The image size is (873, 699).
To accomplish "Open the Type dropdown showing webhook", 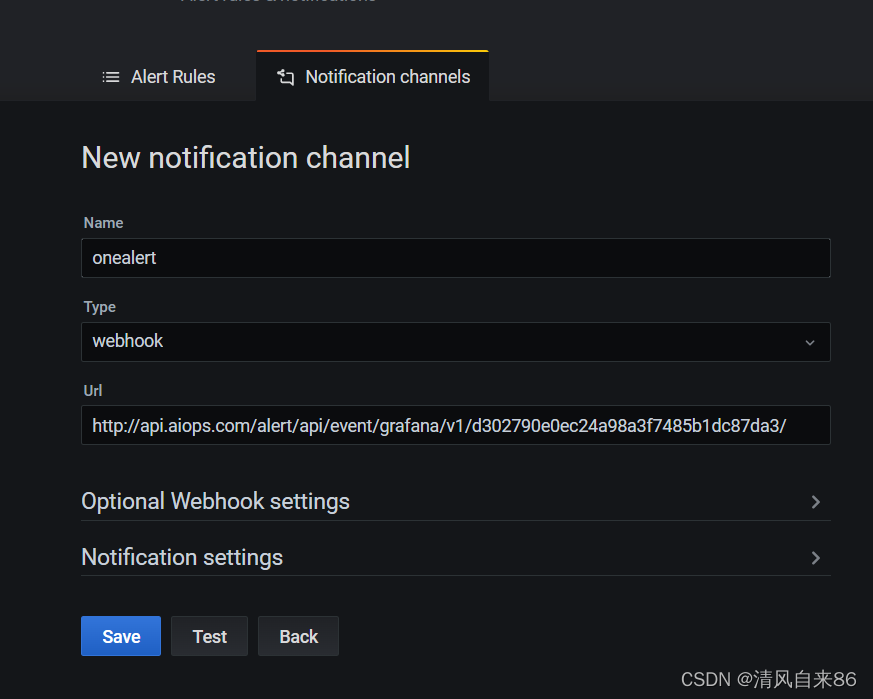I will point(455,342).
